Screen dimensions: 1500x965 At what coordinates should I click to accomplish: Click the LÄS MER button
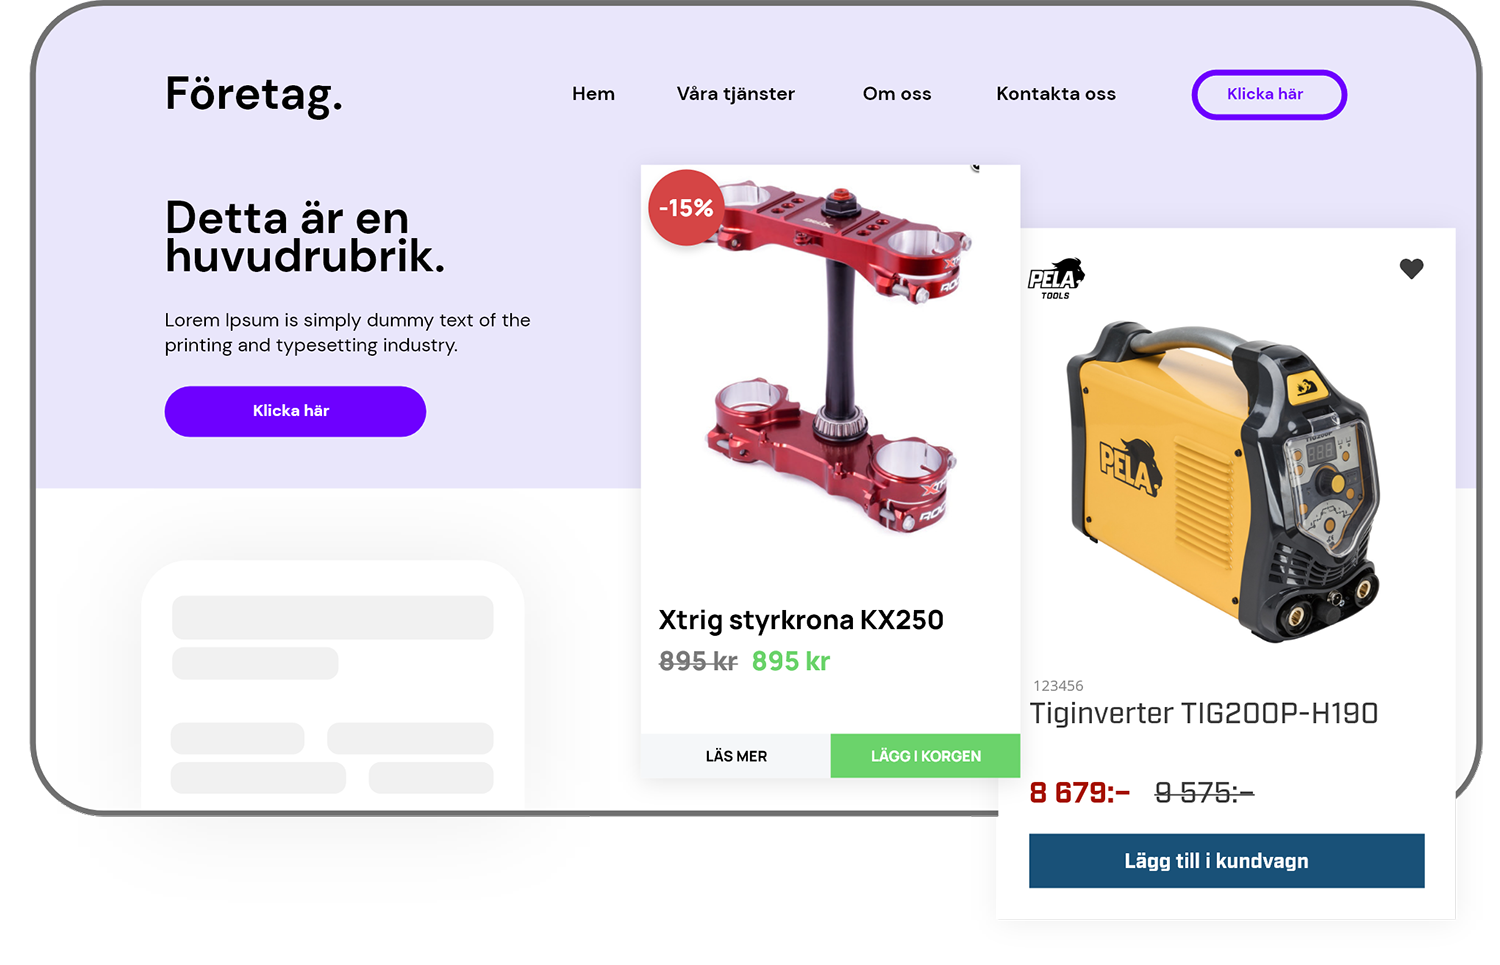pos(736,756)
